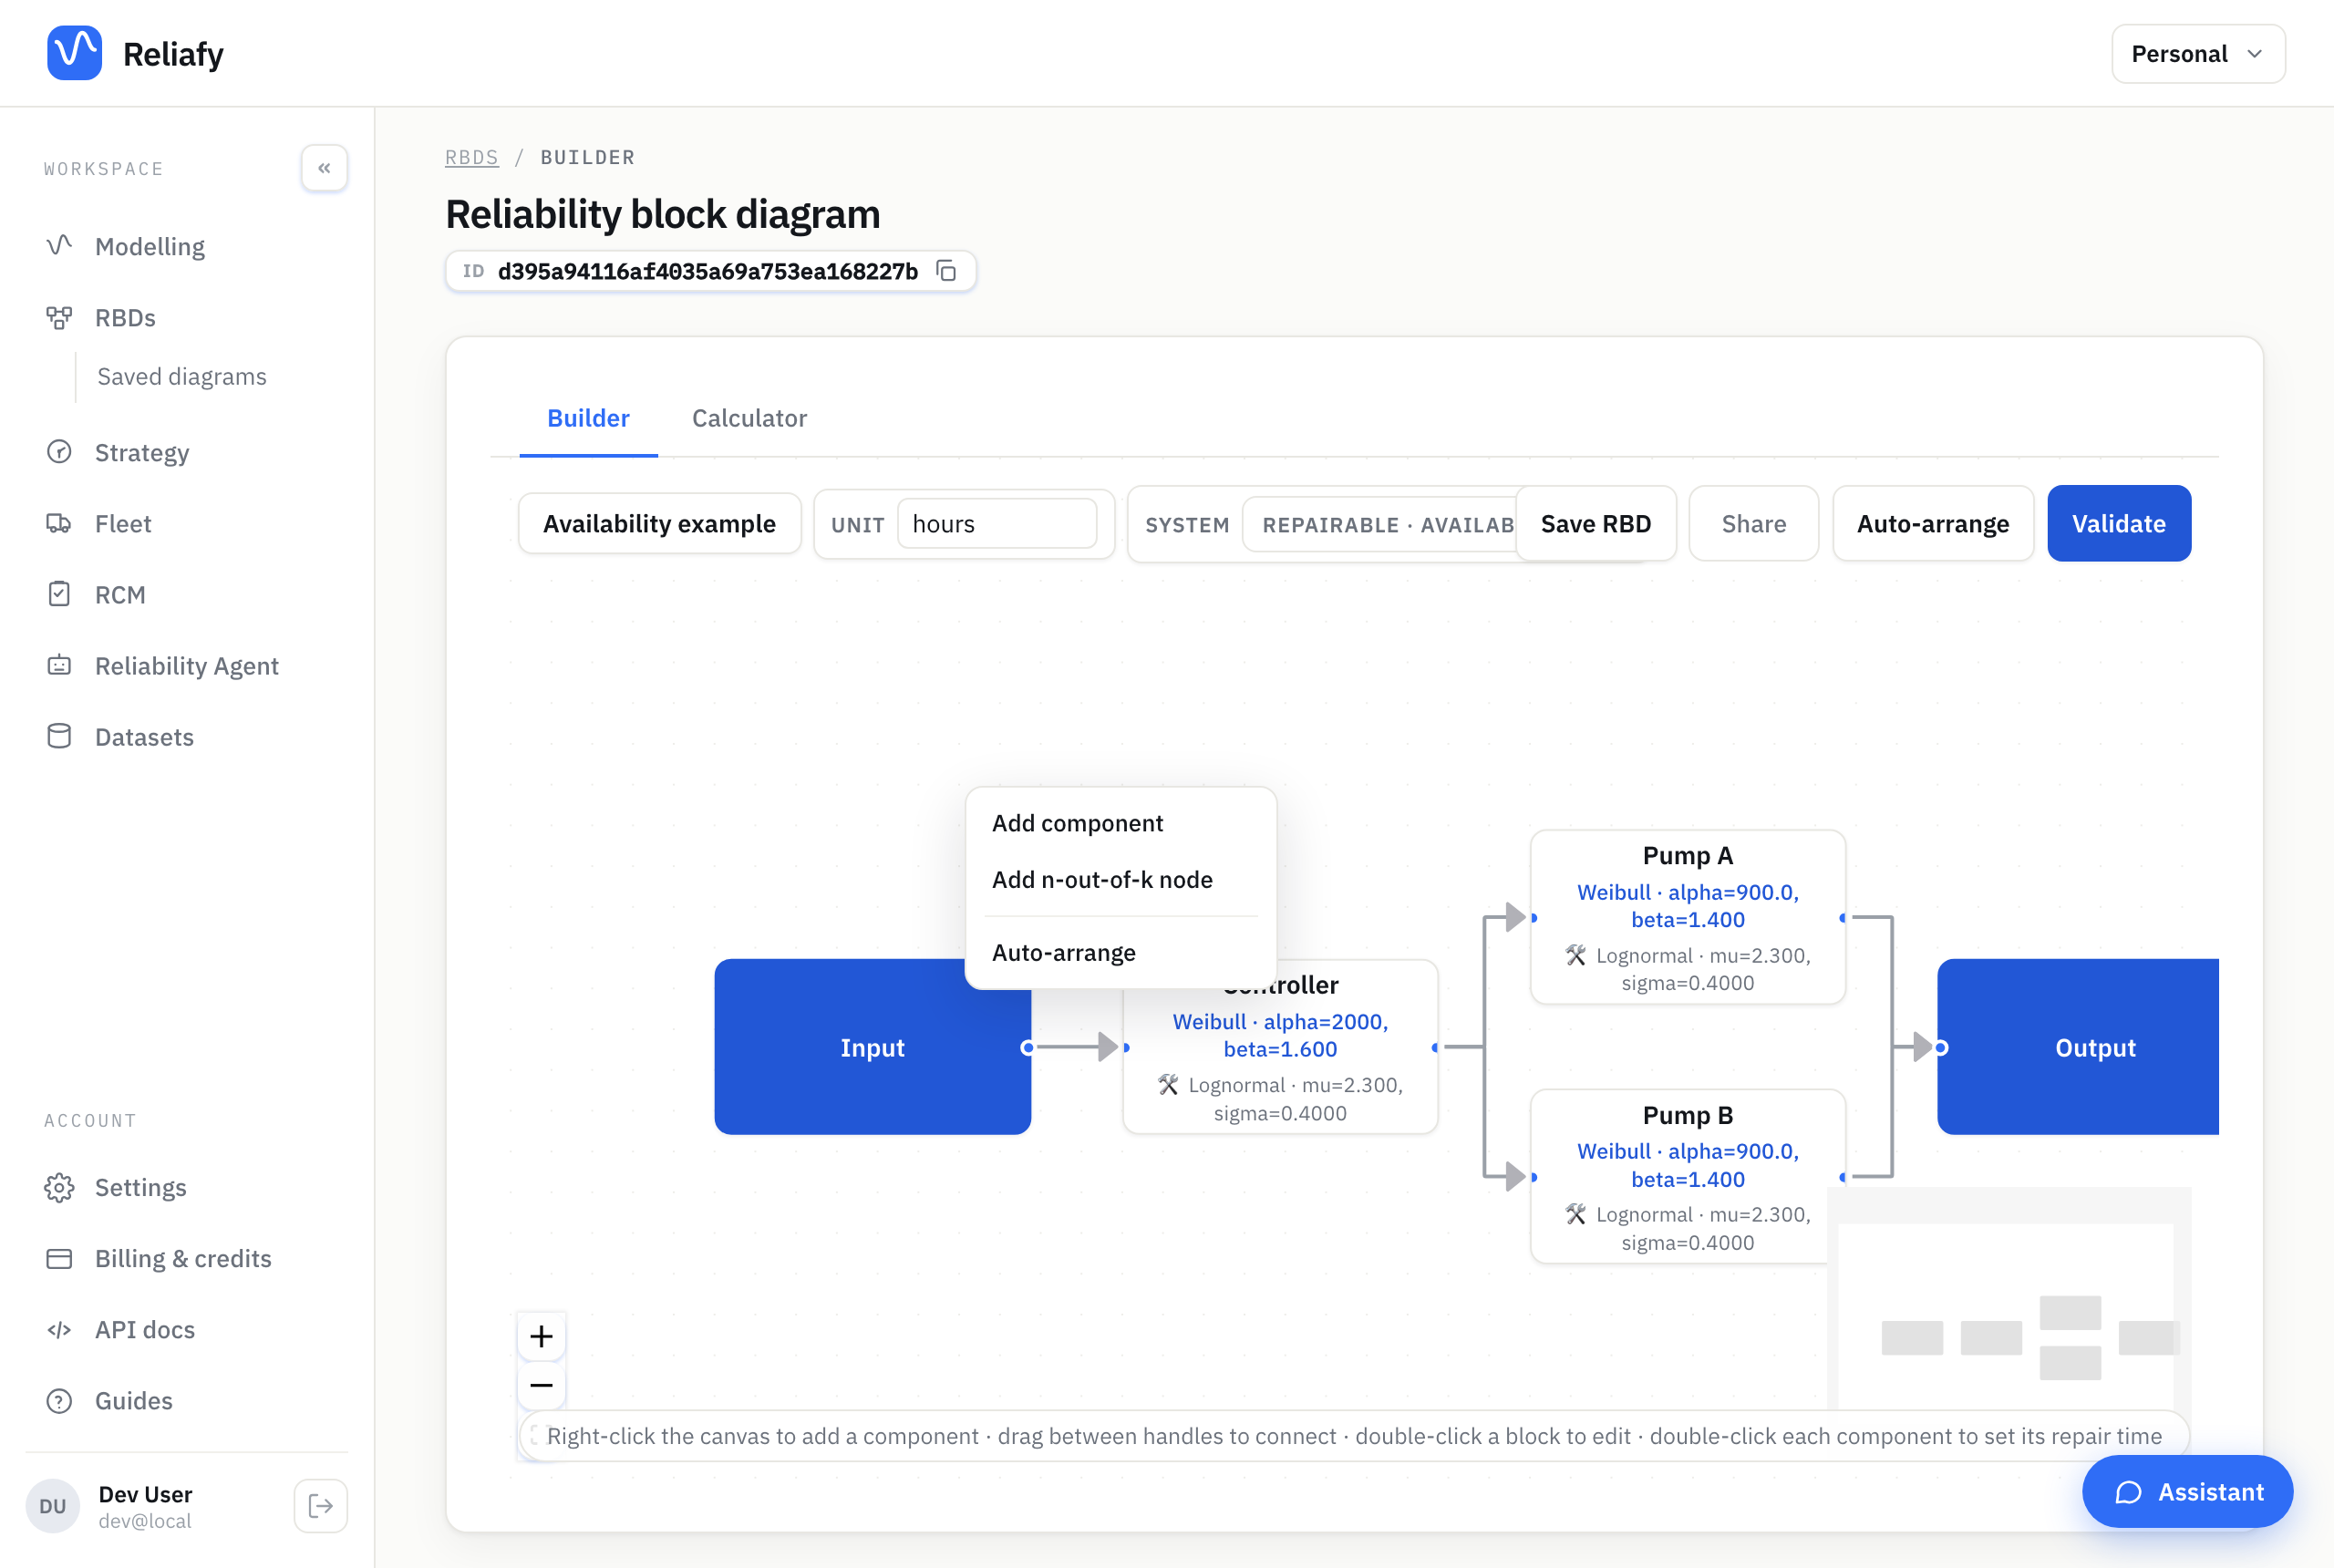
Task: Open the hours unit selector
Action: (x=996, y=524)
